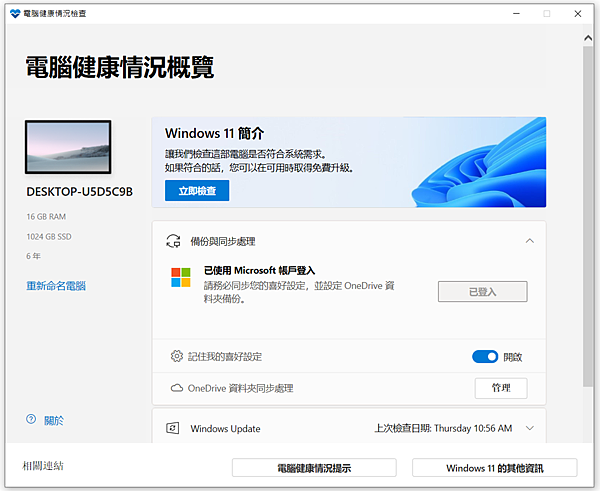Click the Windows 11 簡介 heading

coord(214,133)
